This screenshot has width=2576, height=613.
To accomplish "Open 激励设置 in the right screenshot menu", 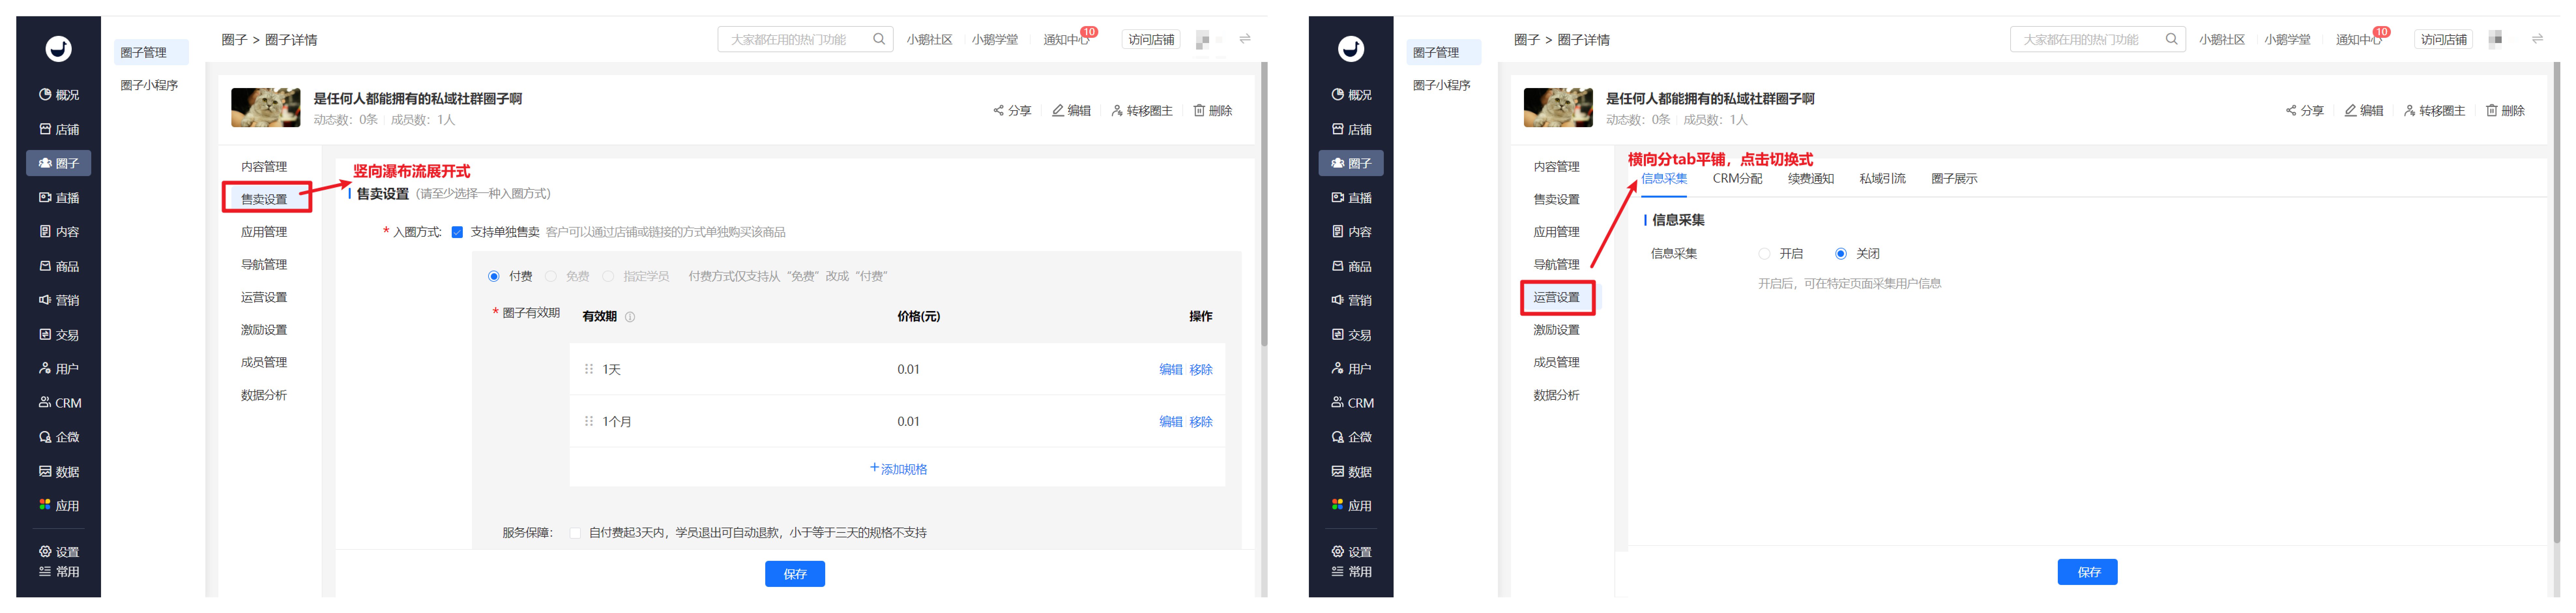I will point(1557,330).
